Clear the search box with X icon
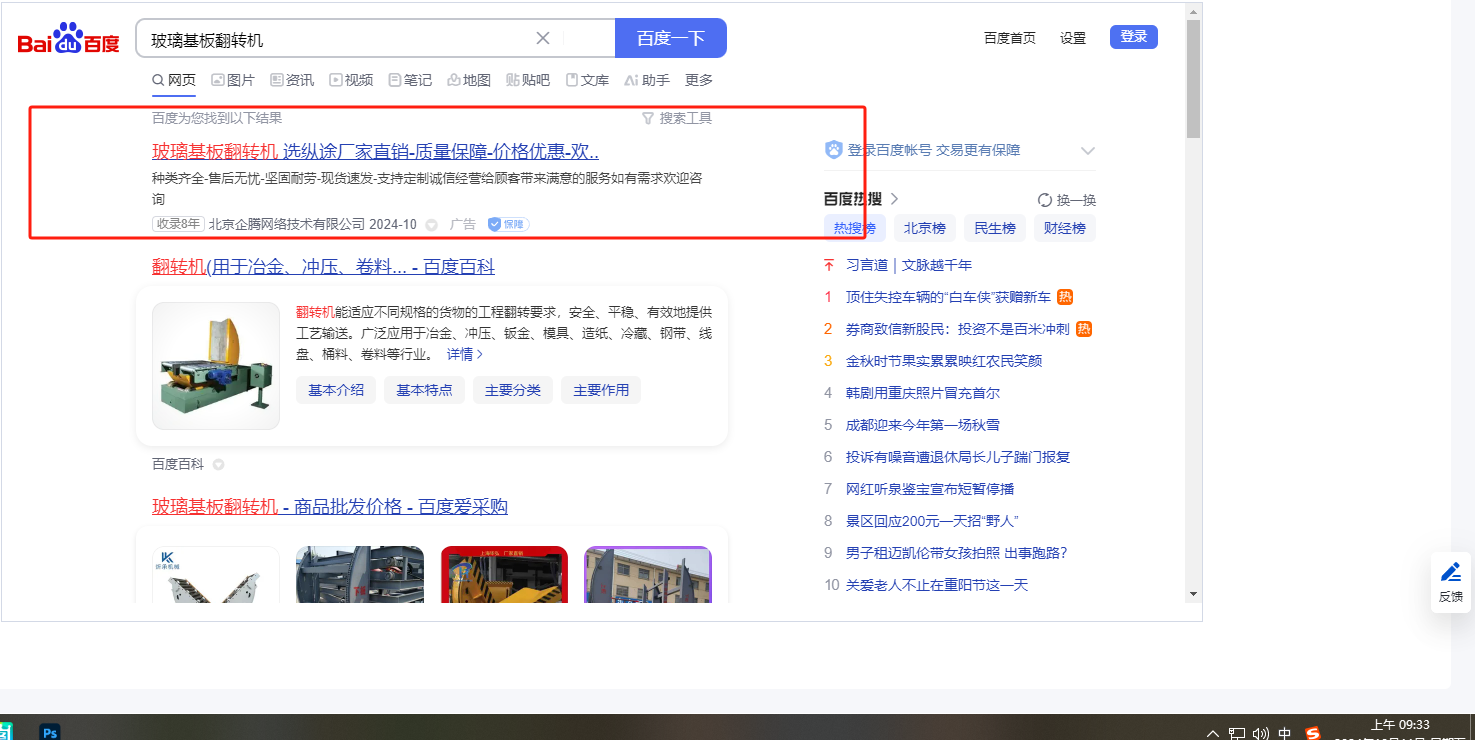 coord(543,38)
